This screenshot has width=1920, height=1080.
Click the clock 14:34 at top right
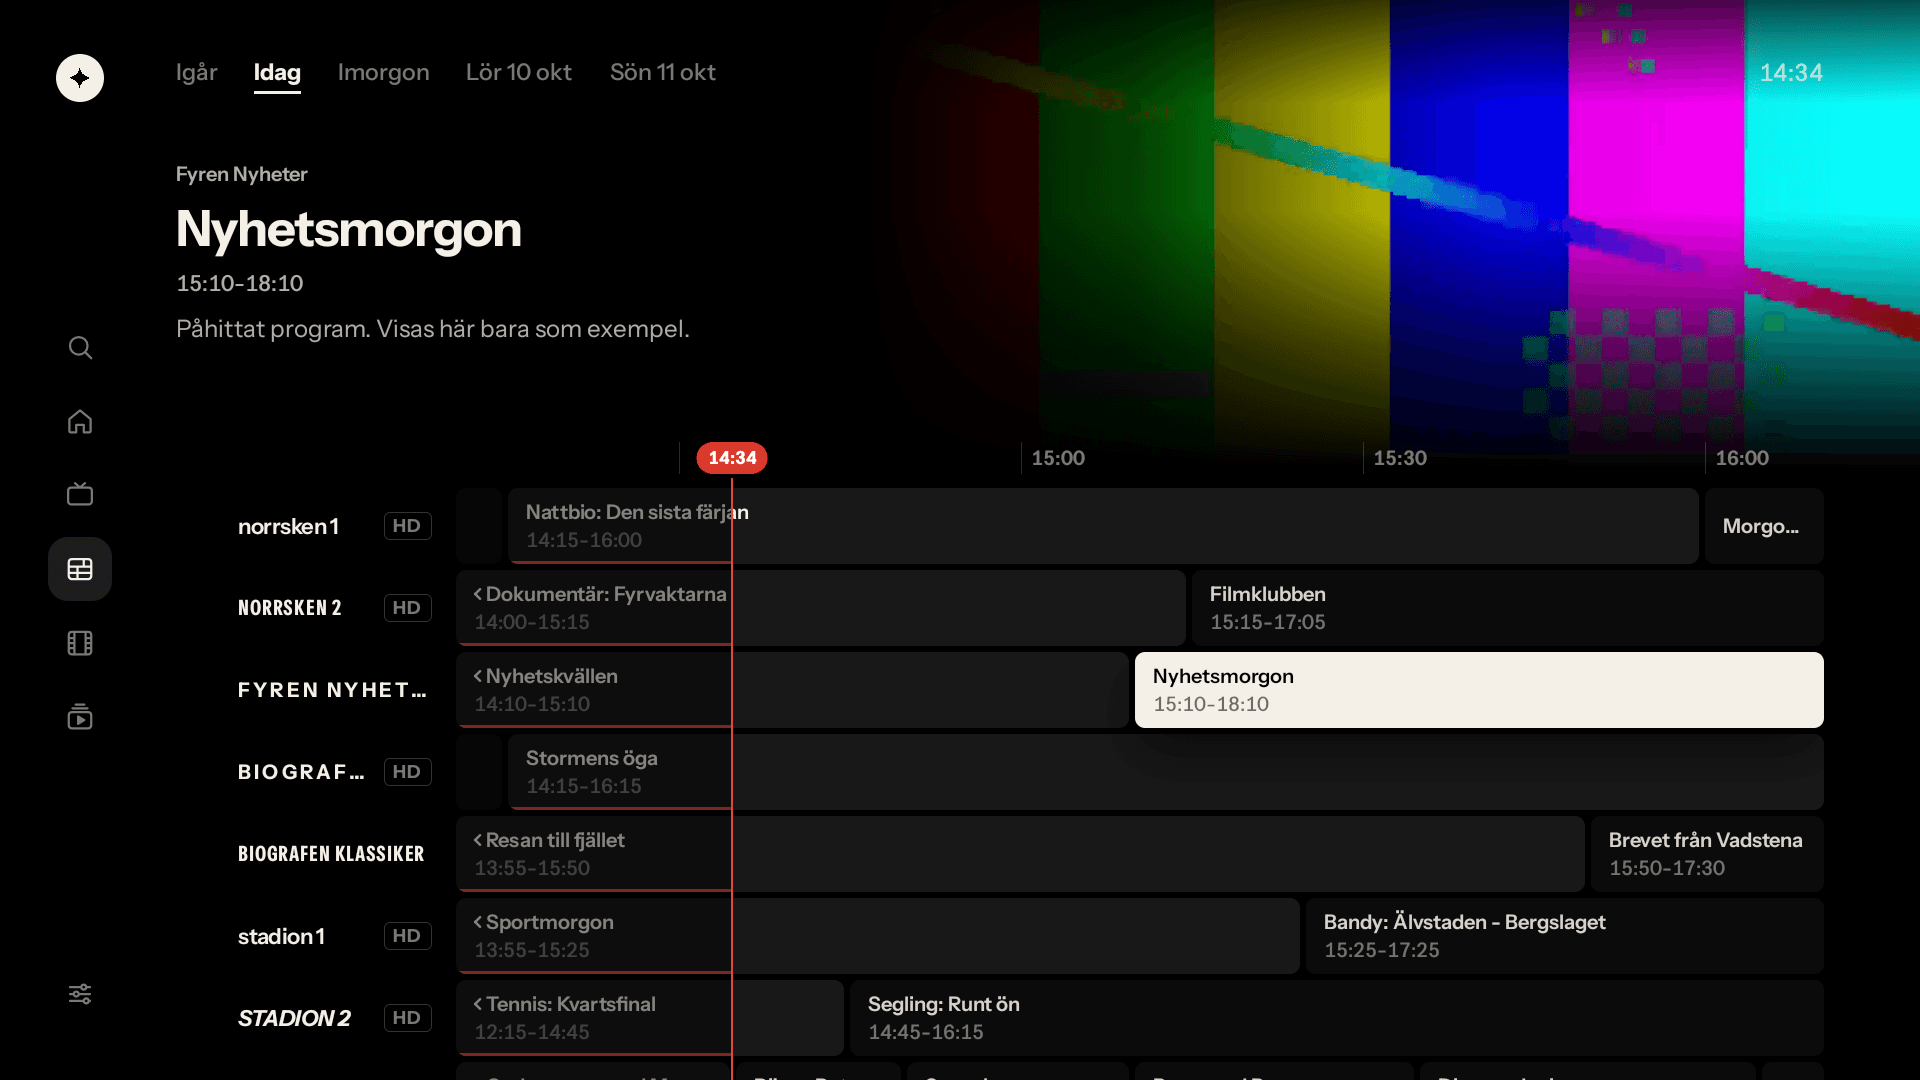1791,73
